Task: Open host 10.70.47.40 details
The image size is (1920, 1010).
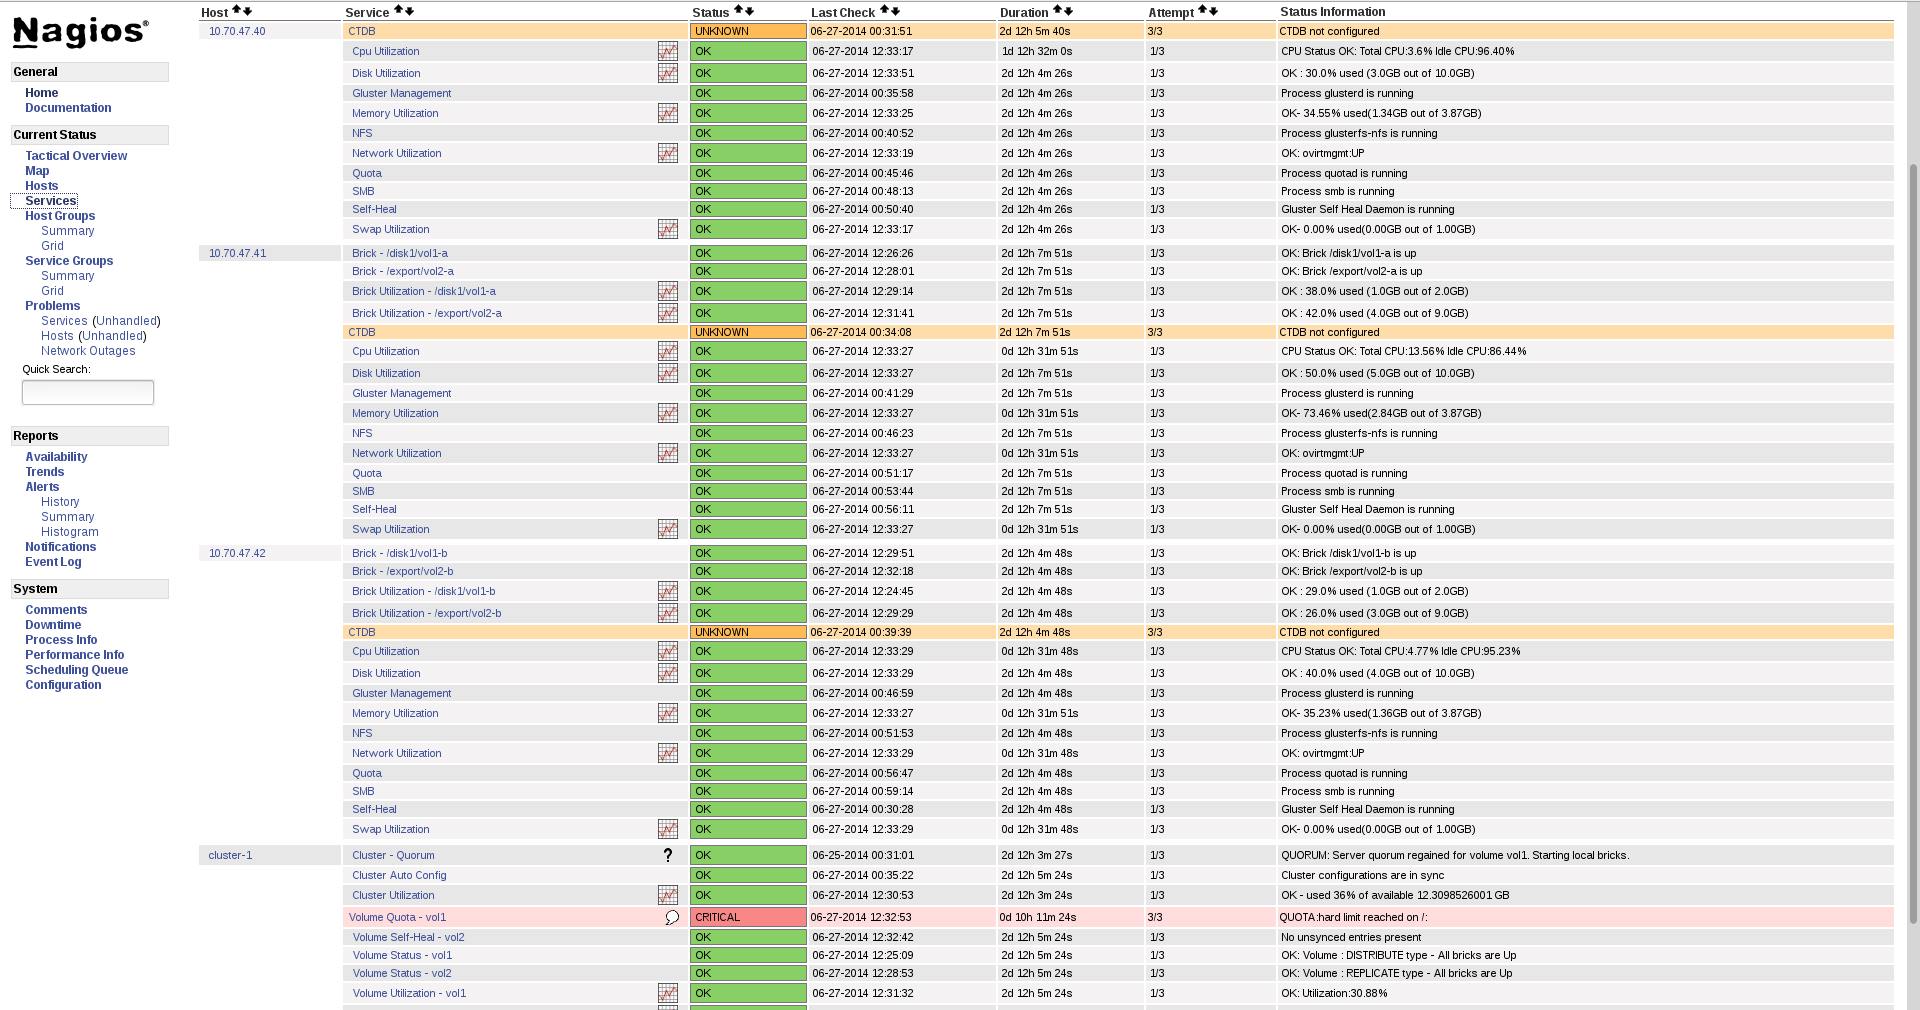Action: [236, 31]
